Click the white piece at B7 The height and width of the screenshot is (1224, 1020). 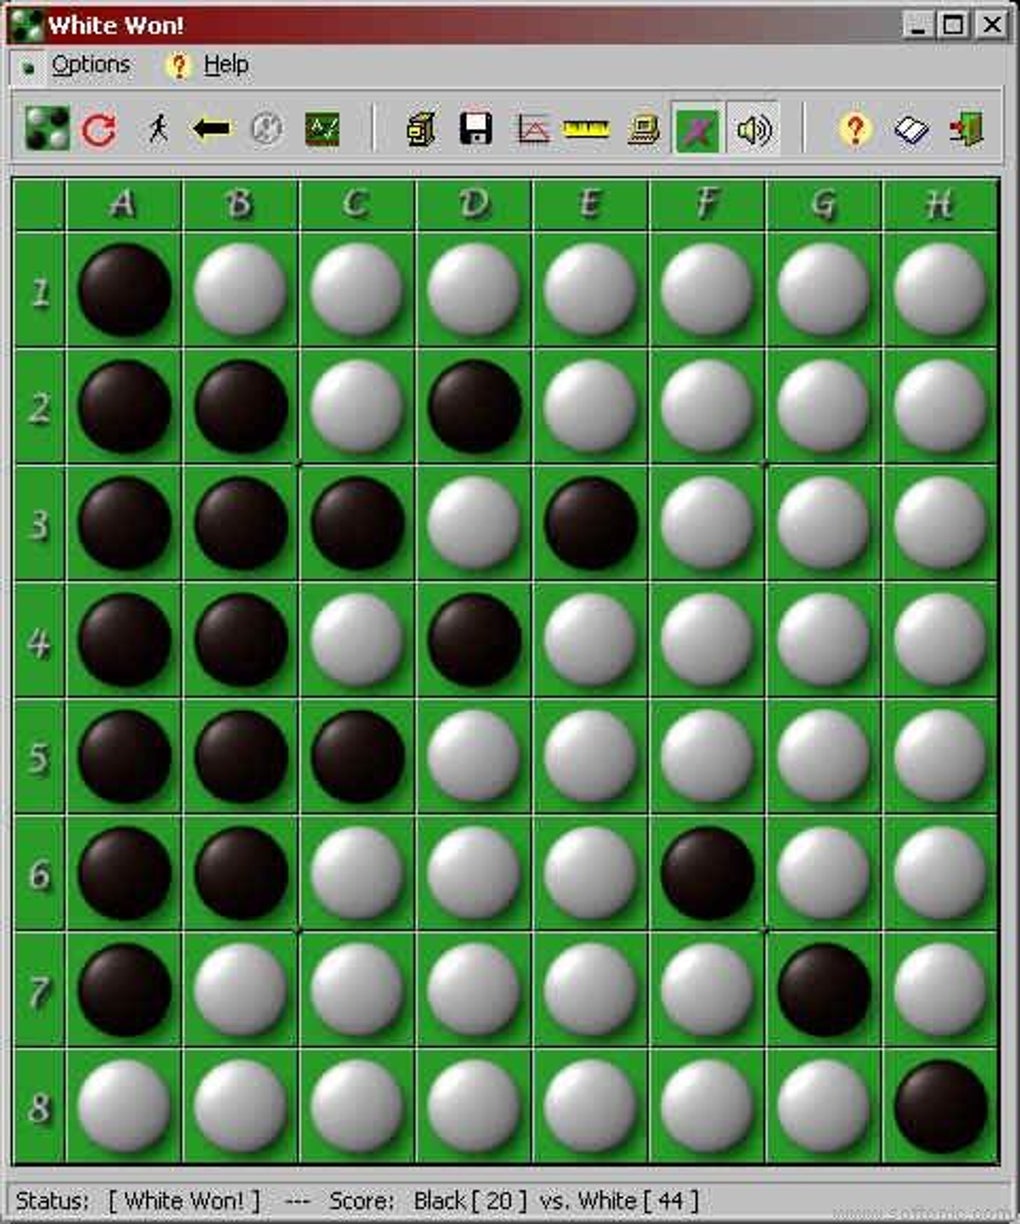[x=240, y=990]
